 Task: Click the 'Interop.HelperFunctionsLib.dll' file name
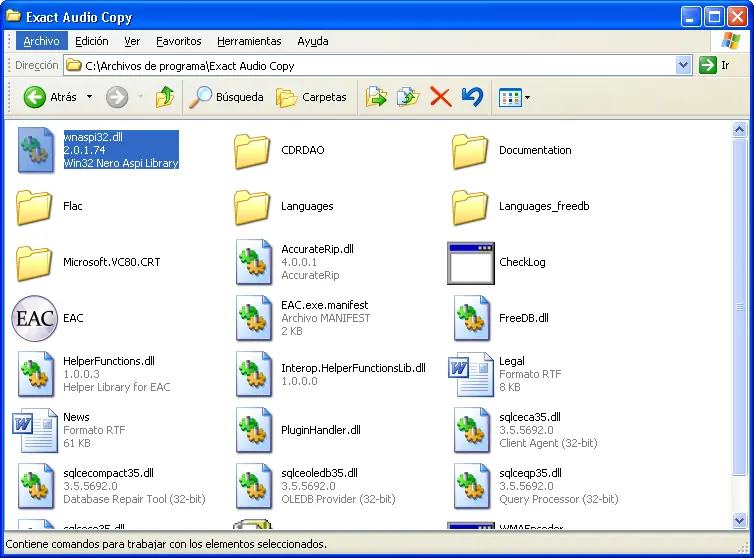tap(353, 368)
